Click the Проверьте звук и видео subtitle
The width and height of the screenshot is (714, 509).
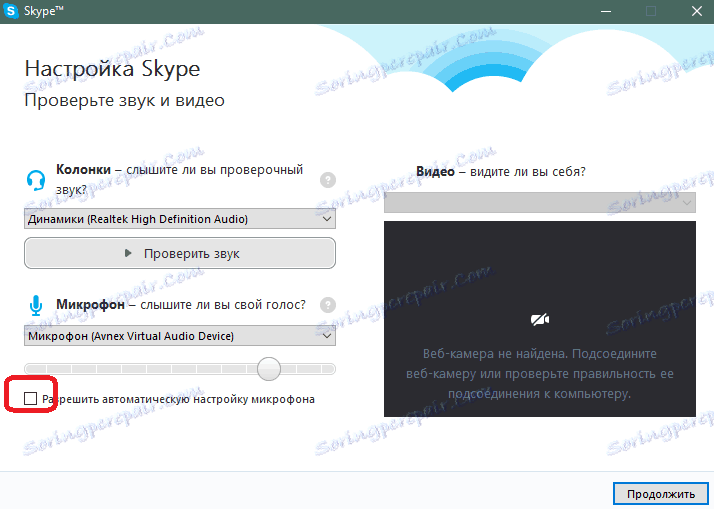tap(124, 100)
